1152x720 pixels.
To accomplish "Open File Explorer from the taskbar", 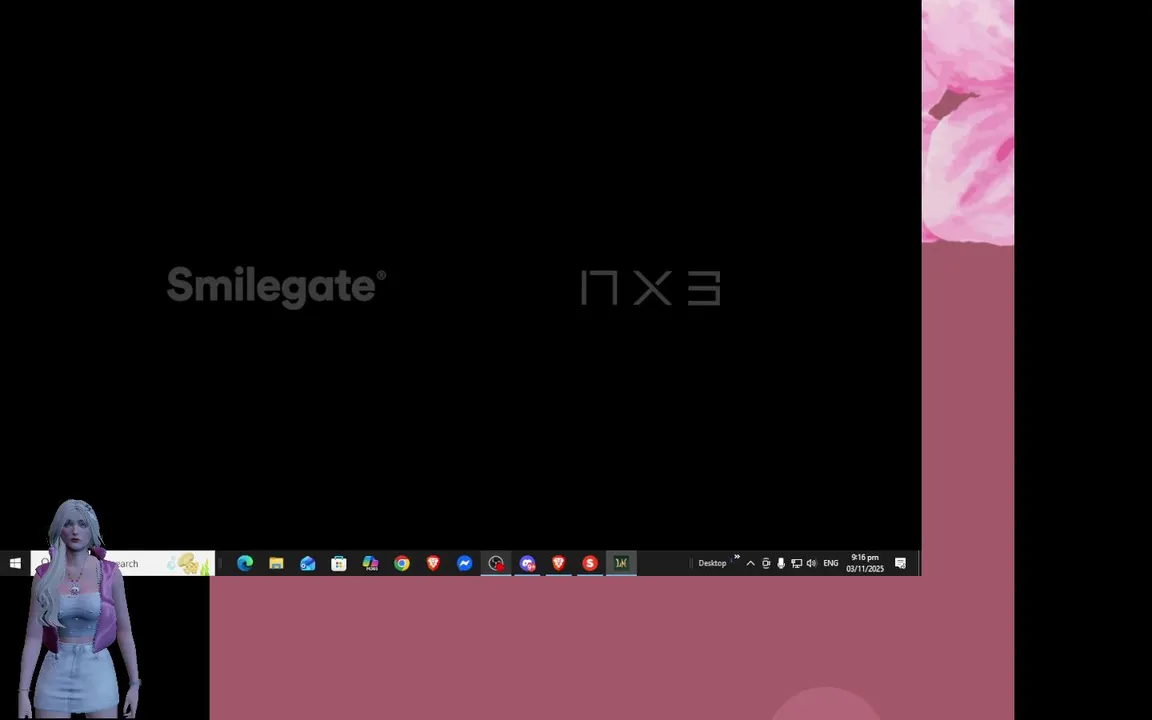I will point(276,564).
